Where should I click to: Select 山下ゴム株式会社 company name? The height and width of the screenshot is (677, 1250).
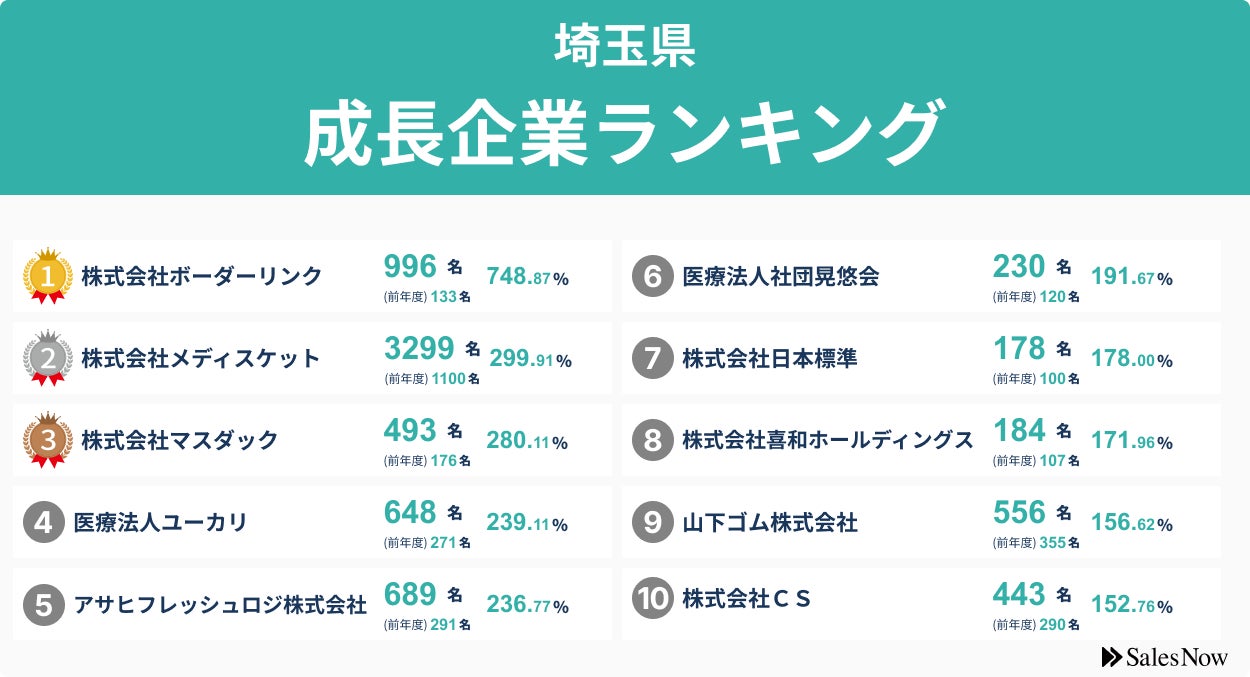tap(770, 522)
